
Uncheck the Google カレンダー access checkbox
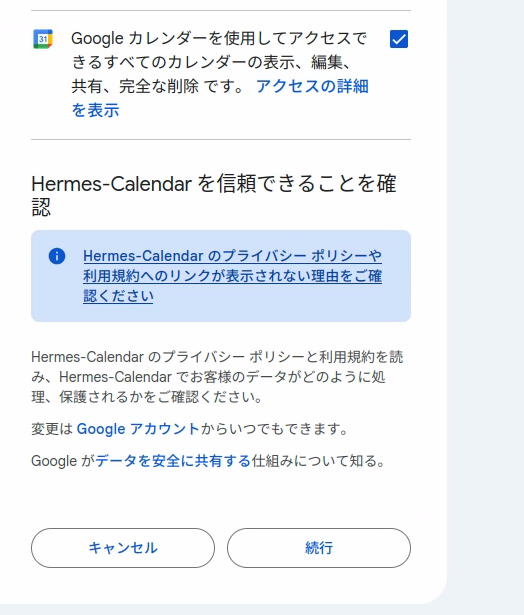[399, 39]
